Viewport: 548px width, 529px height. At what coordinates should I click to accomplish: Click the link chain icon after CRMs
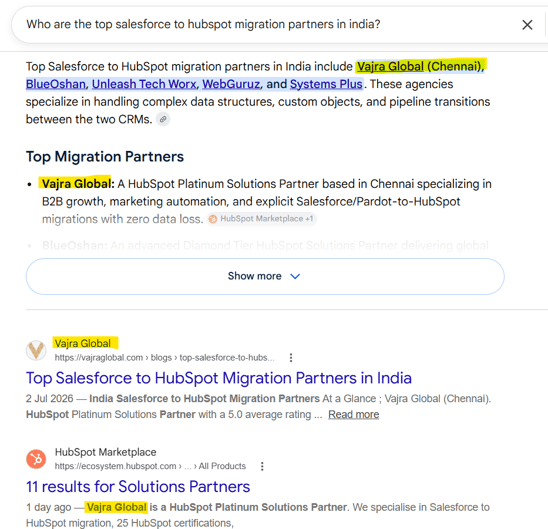coord(163,119)
